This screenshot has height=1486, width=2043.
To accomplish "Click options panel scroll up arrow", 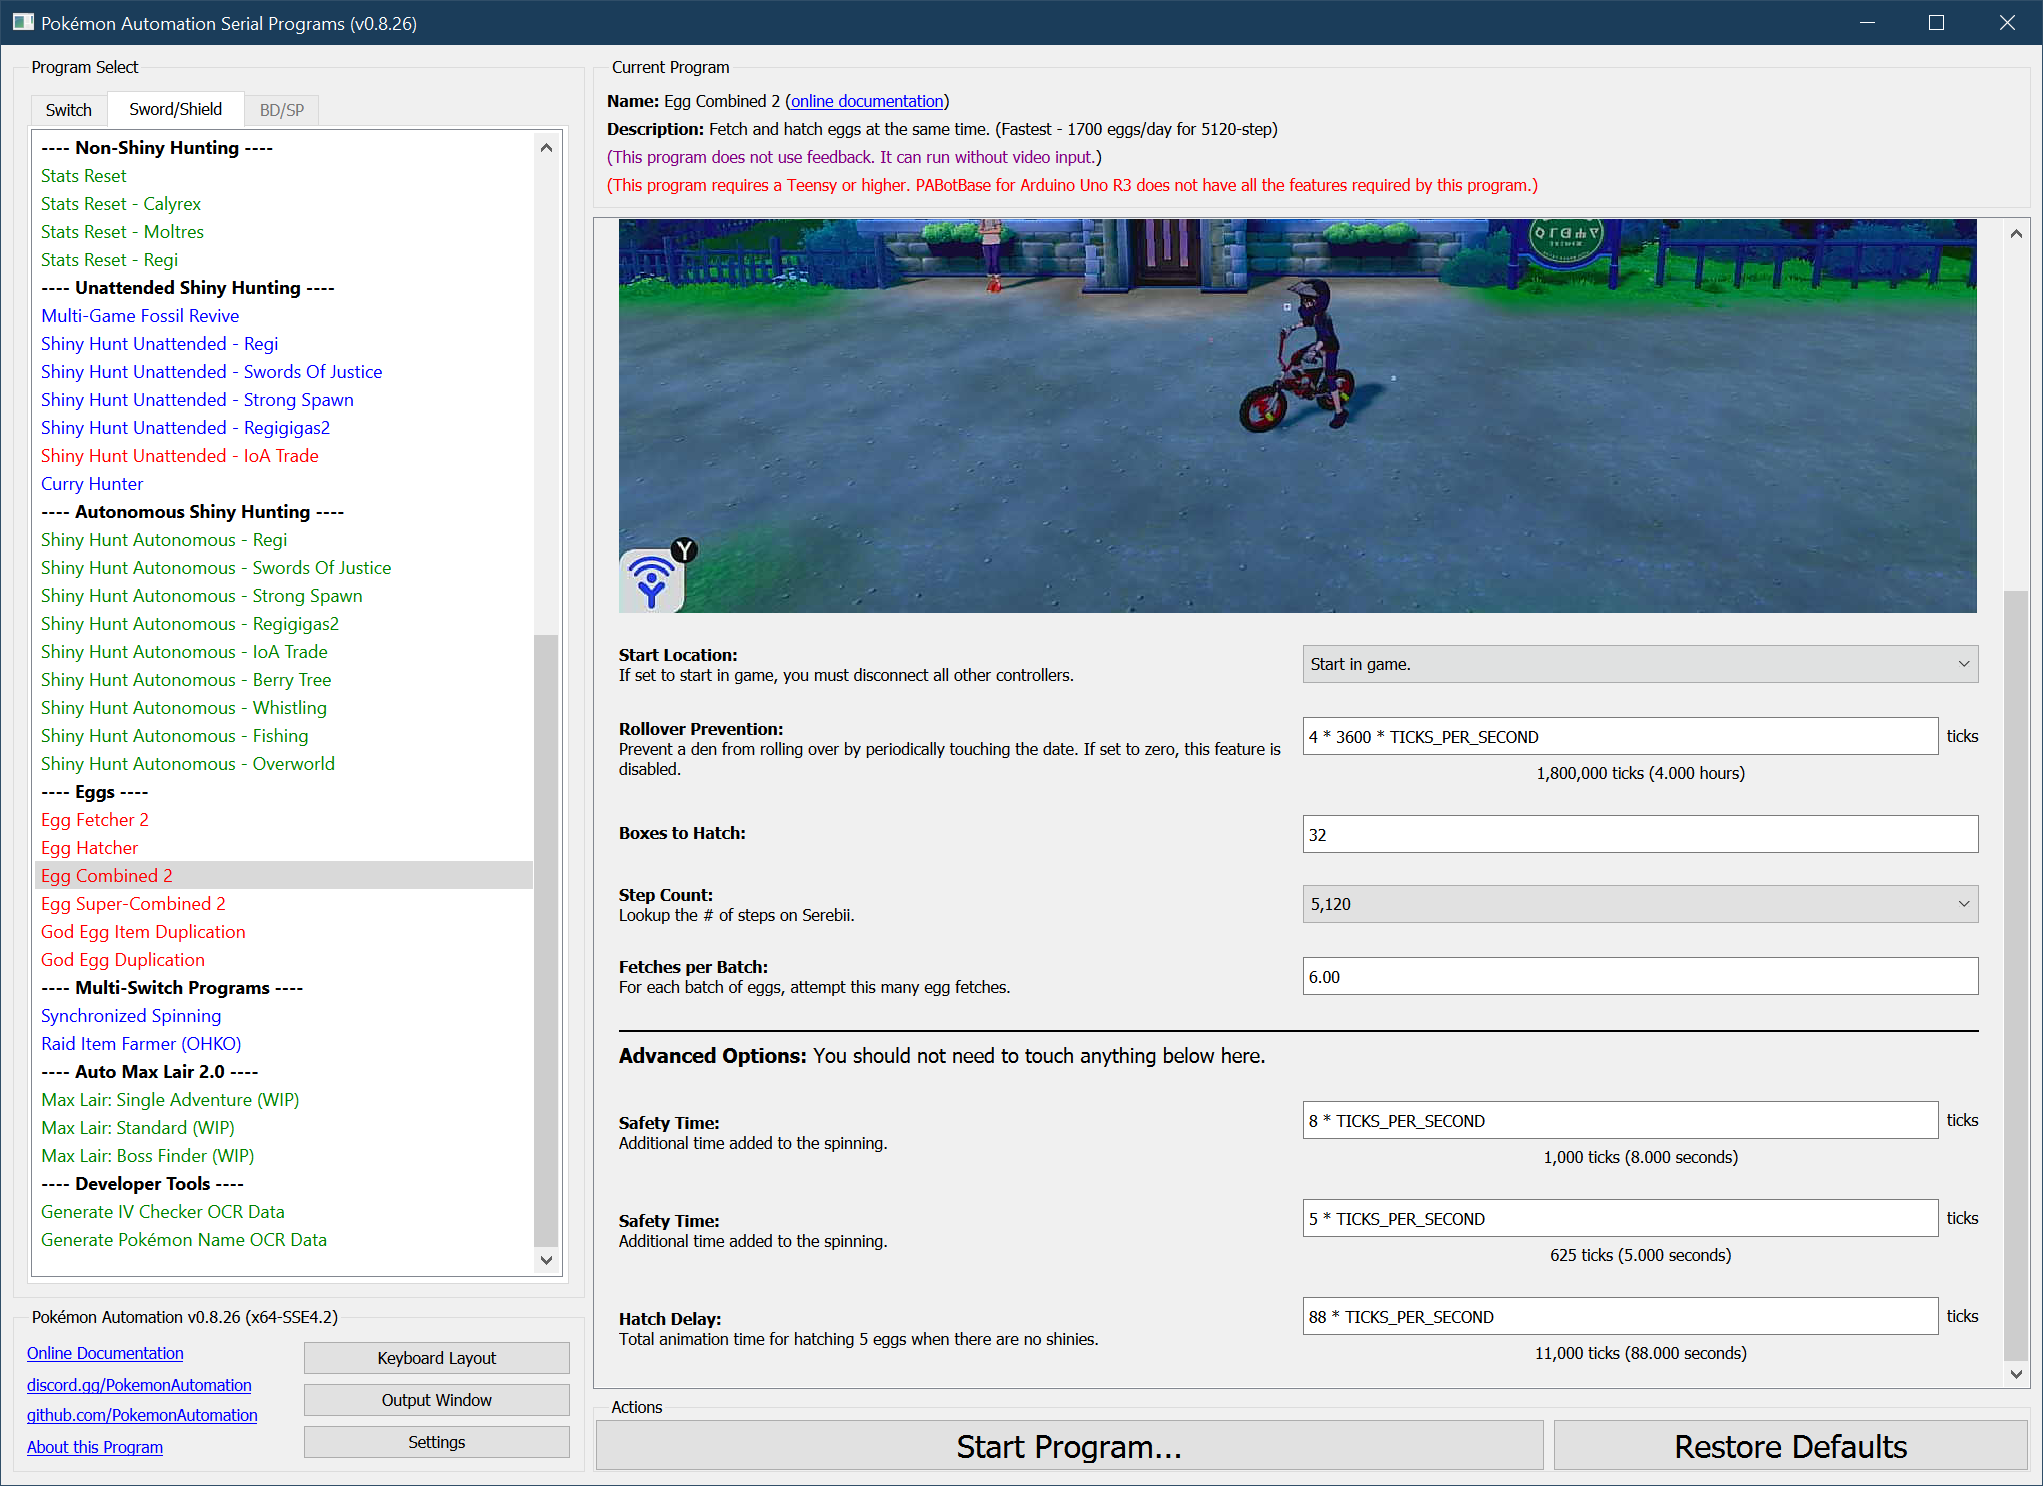I will pos(2016,234).
